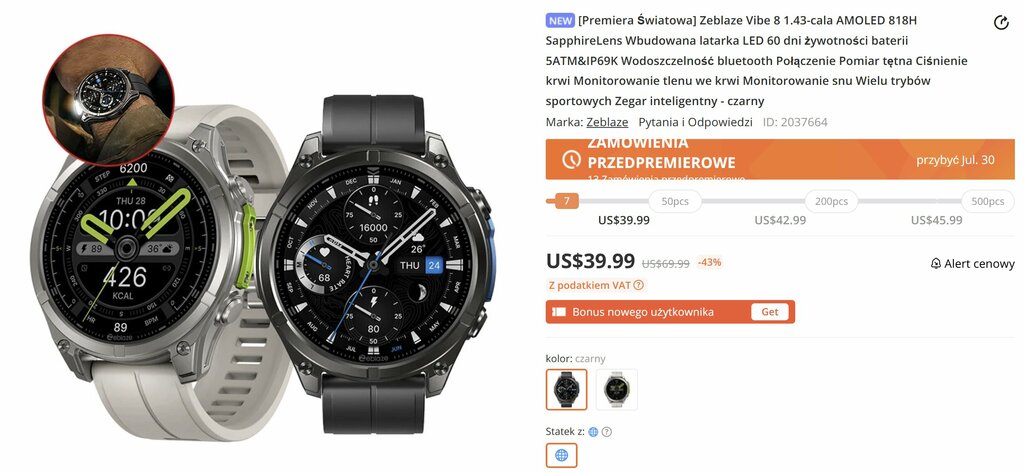Click the share icon beside product title

(x=1000, y=23)
